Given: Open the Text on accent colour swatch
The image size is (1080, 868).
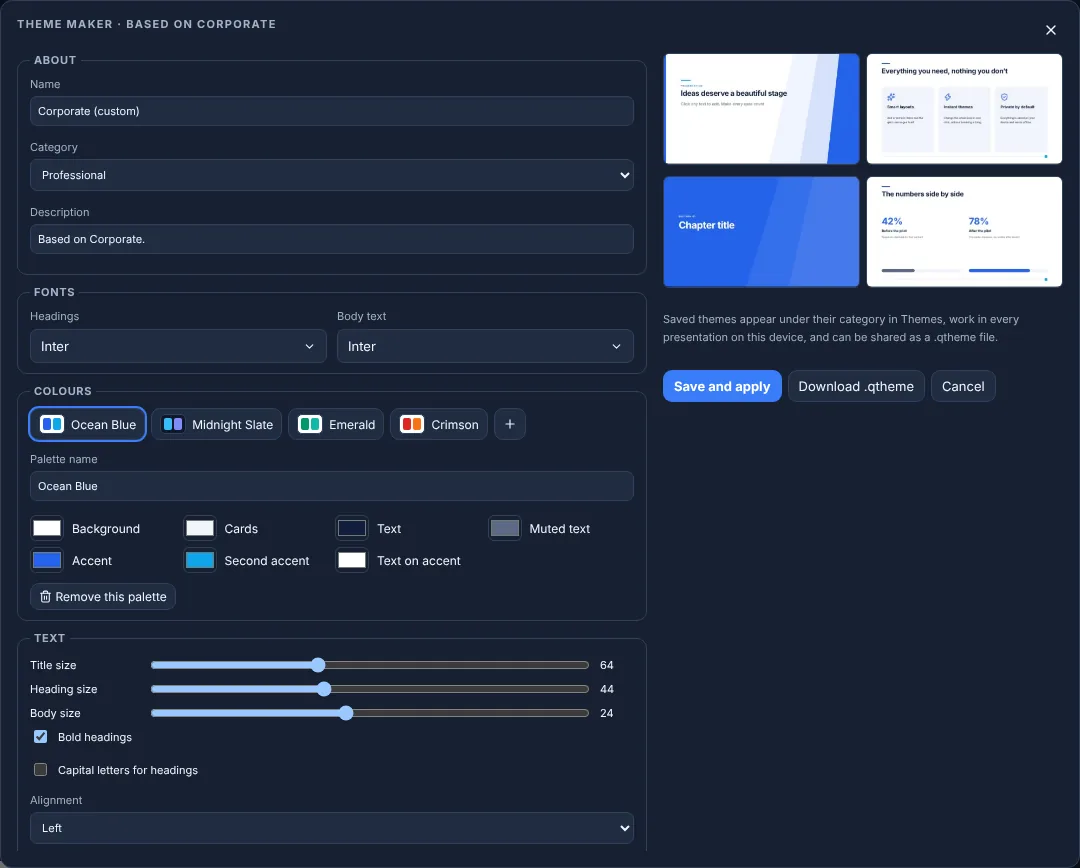Looking at the screenshot, I should click(x=352, y=560).
